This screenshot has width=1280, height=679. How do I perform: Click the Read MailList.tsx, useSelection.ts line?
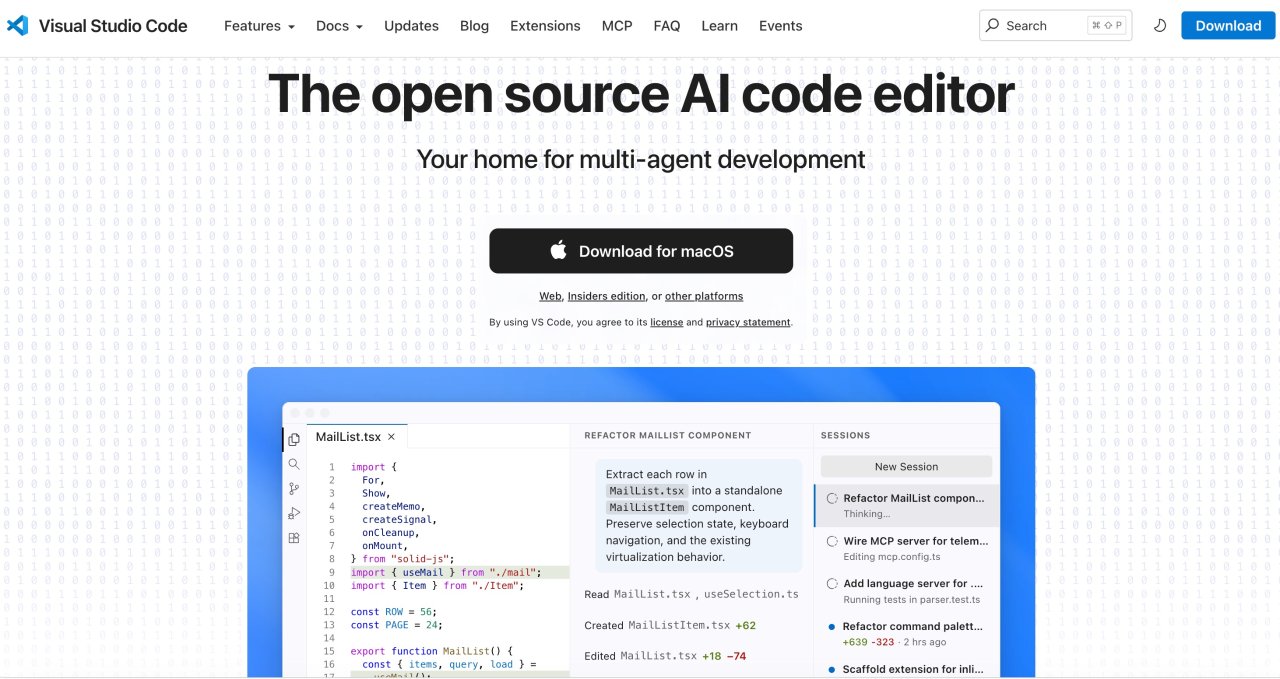click(691, 594)
